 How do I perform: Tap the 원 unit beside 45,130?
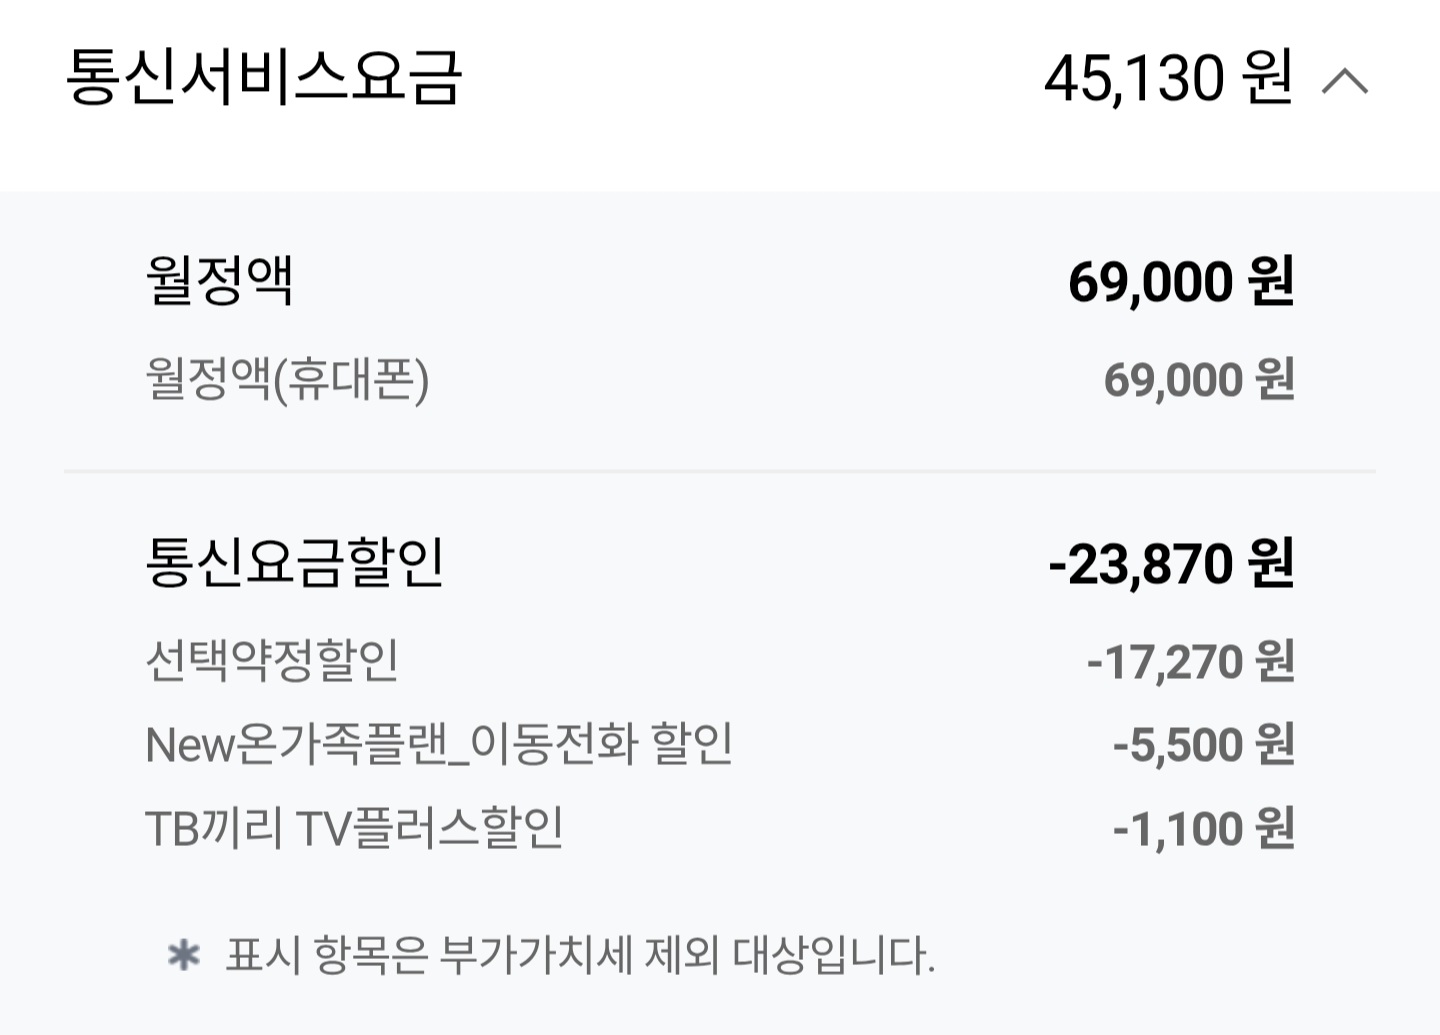[1268, 78]
